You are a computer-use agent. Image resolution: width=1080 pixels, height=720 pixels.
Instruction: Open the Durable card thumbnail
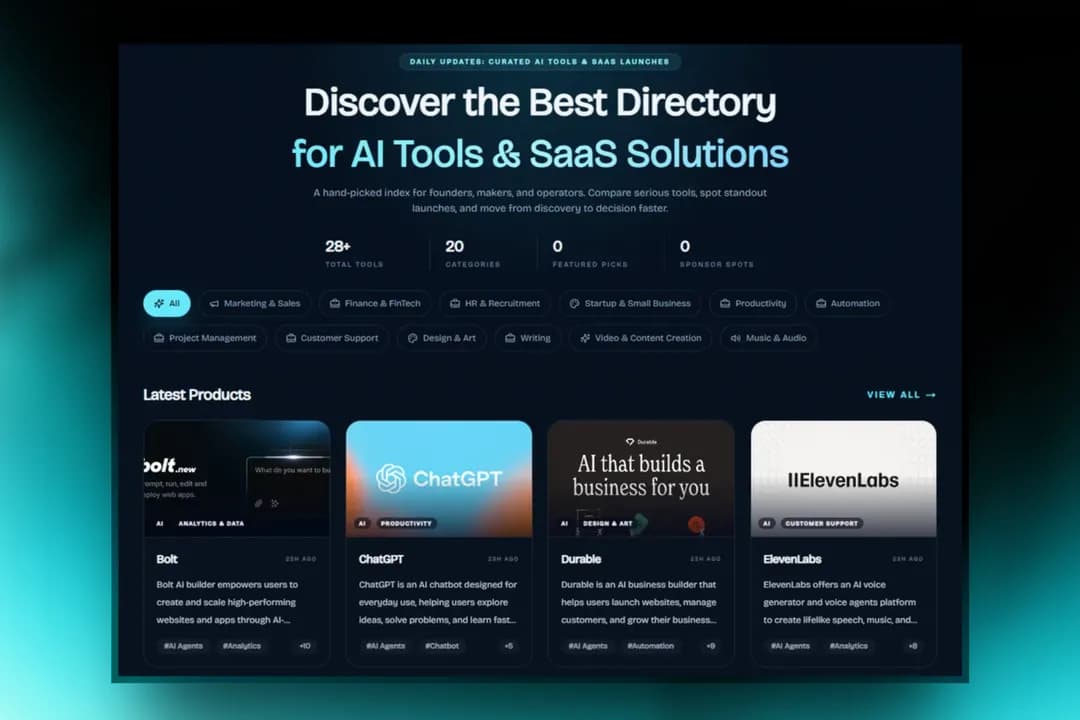(641, 479)
